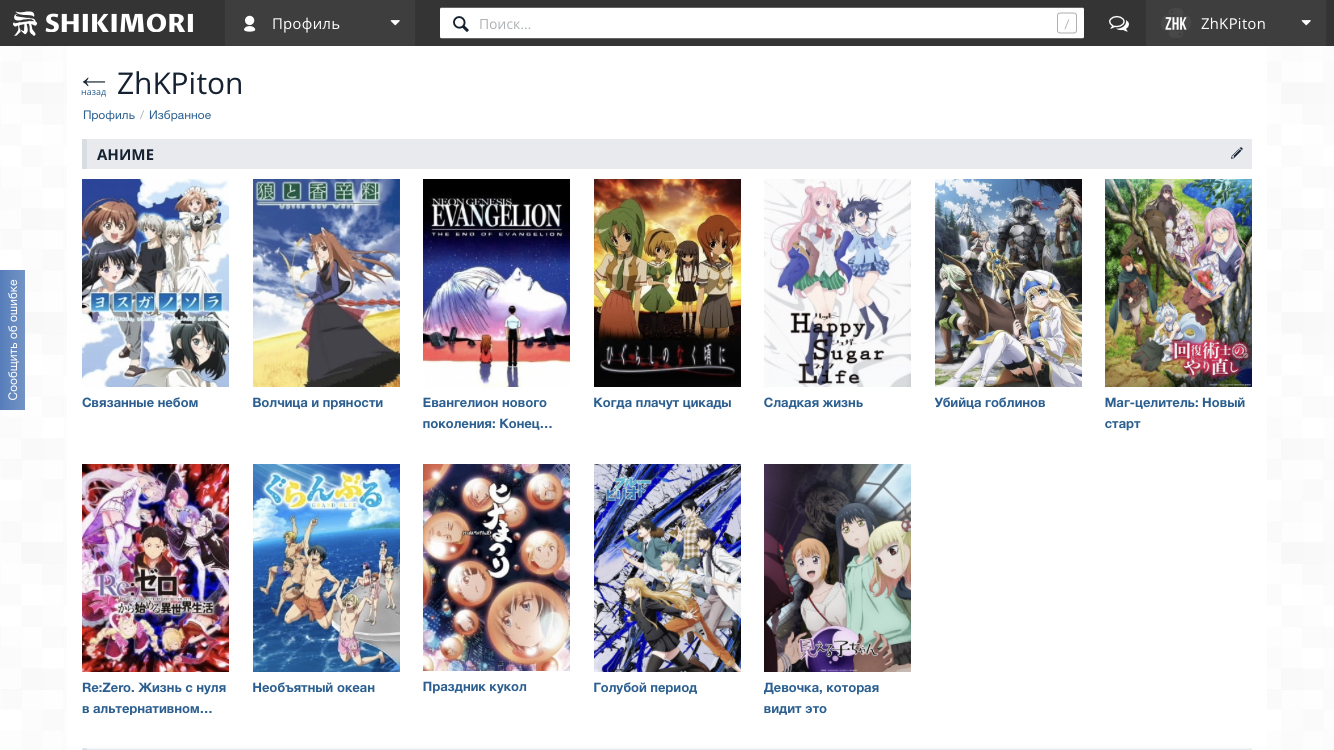The height and width of the screenshot is (750, 1334).
Task: Follow the 'Сладкая жизнь' title link
Action: coord(813,403)
